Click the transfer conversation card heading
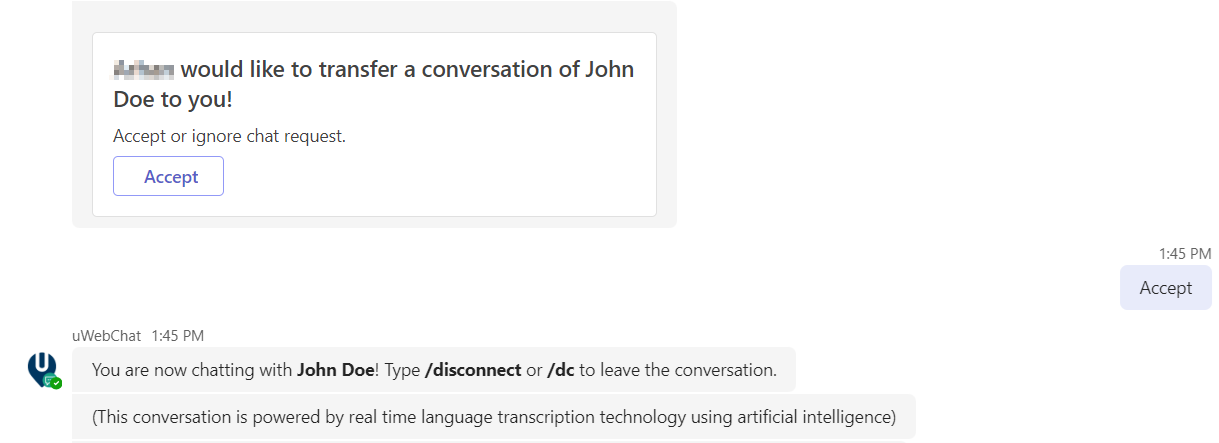 click(373, 85)
